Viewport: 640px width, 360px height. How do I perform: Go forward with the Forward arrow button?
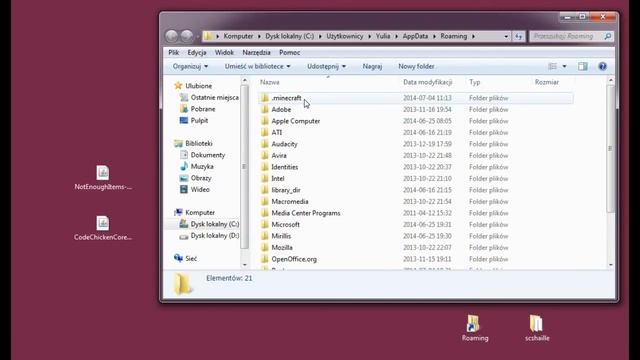(187, 36)
